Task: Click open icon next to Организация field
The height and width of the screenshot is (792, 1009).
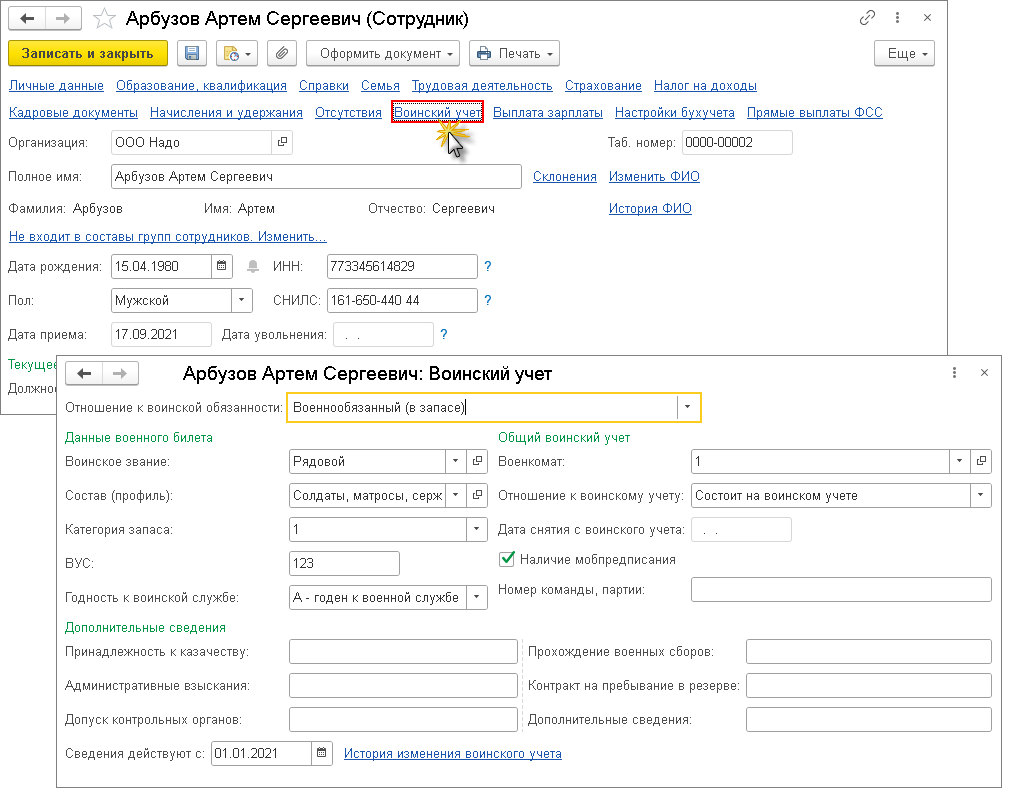Action: click(282, 143)
